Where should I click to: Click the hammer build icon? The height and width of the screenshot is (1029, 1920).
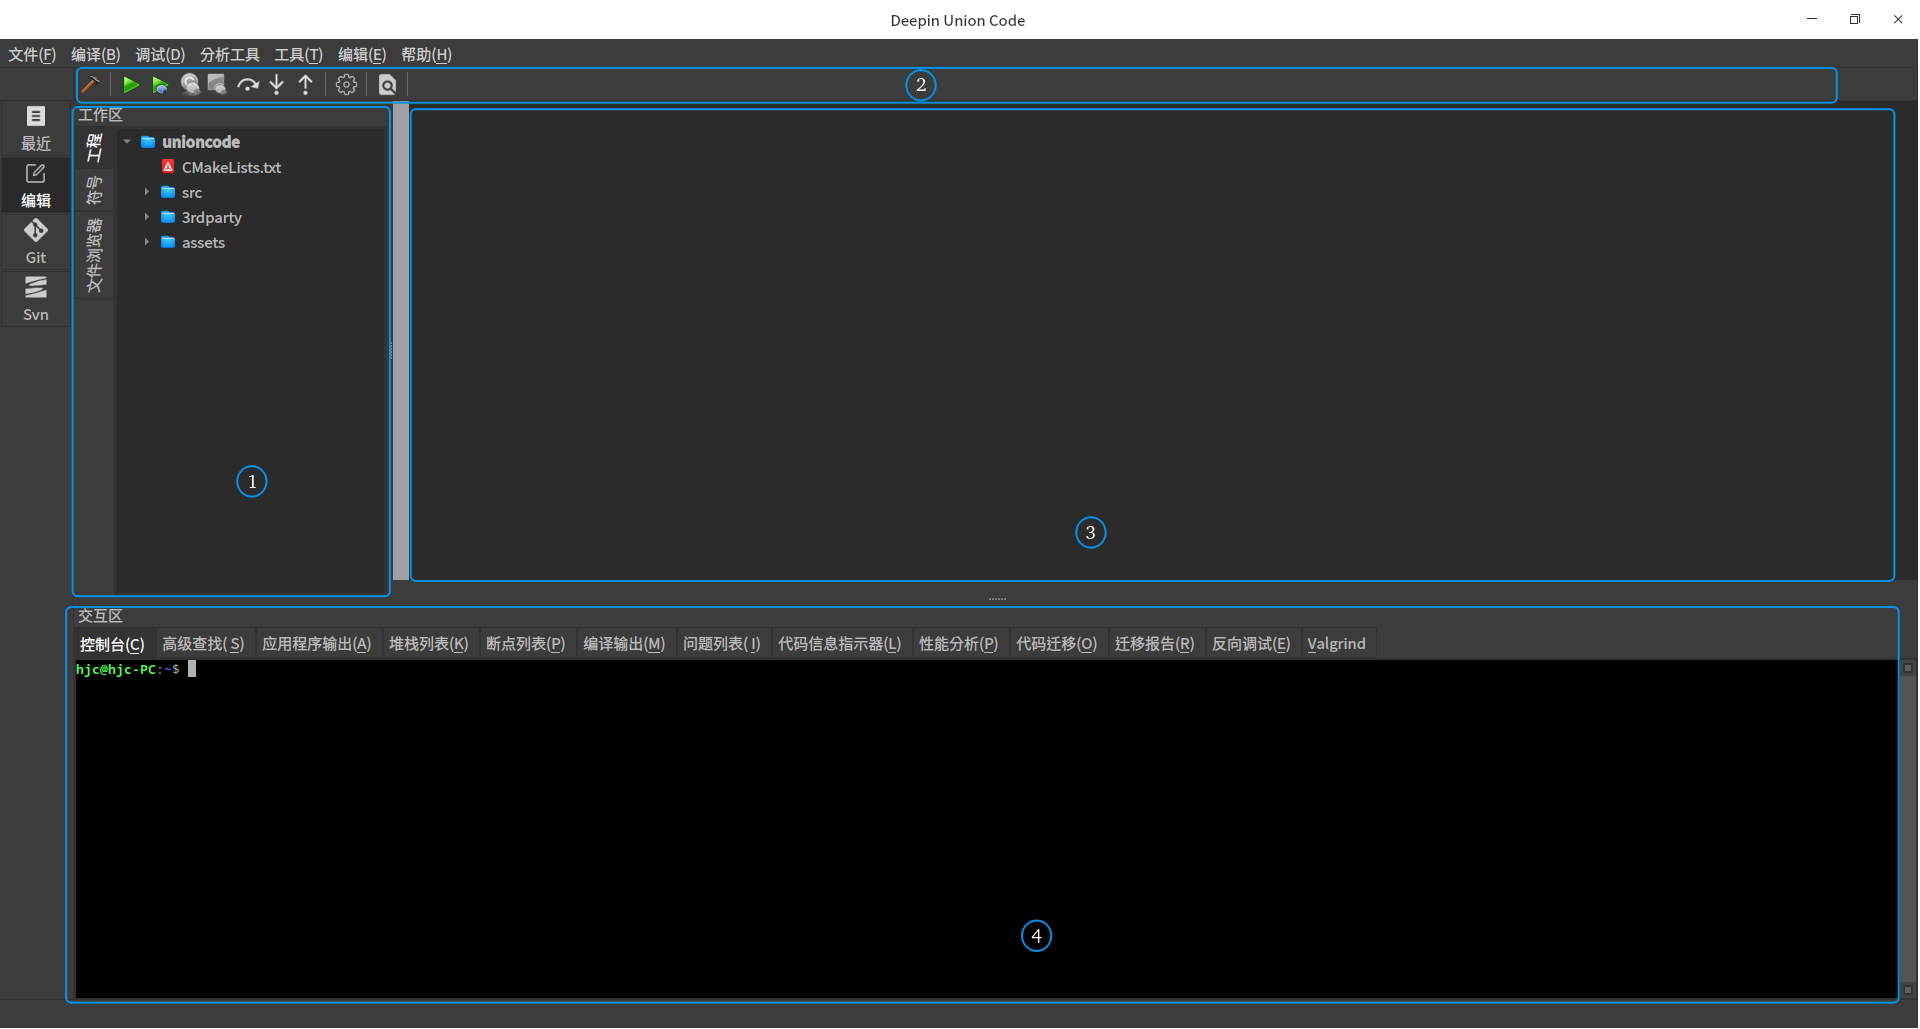click(x=91, y=85)
